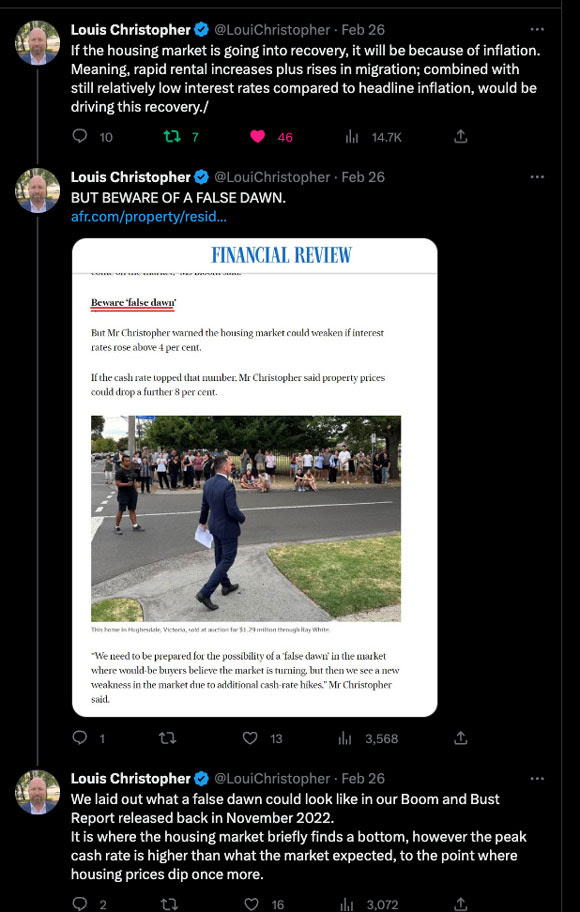Reply to the Boom and Bust Report tweet
The image size is (580, 912).
[80, 904]
